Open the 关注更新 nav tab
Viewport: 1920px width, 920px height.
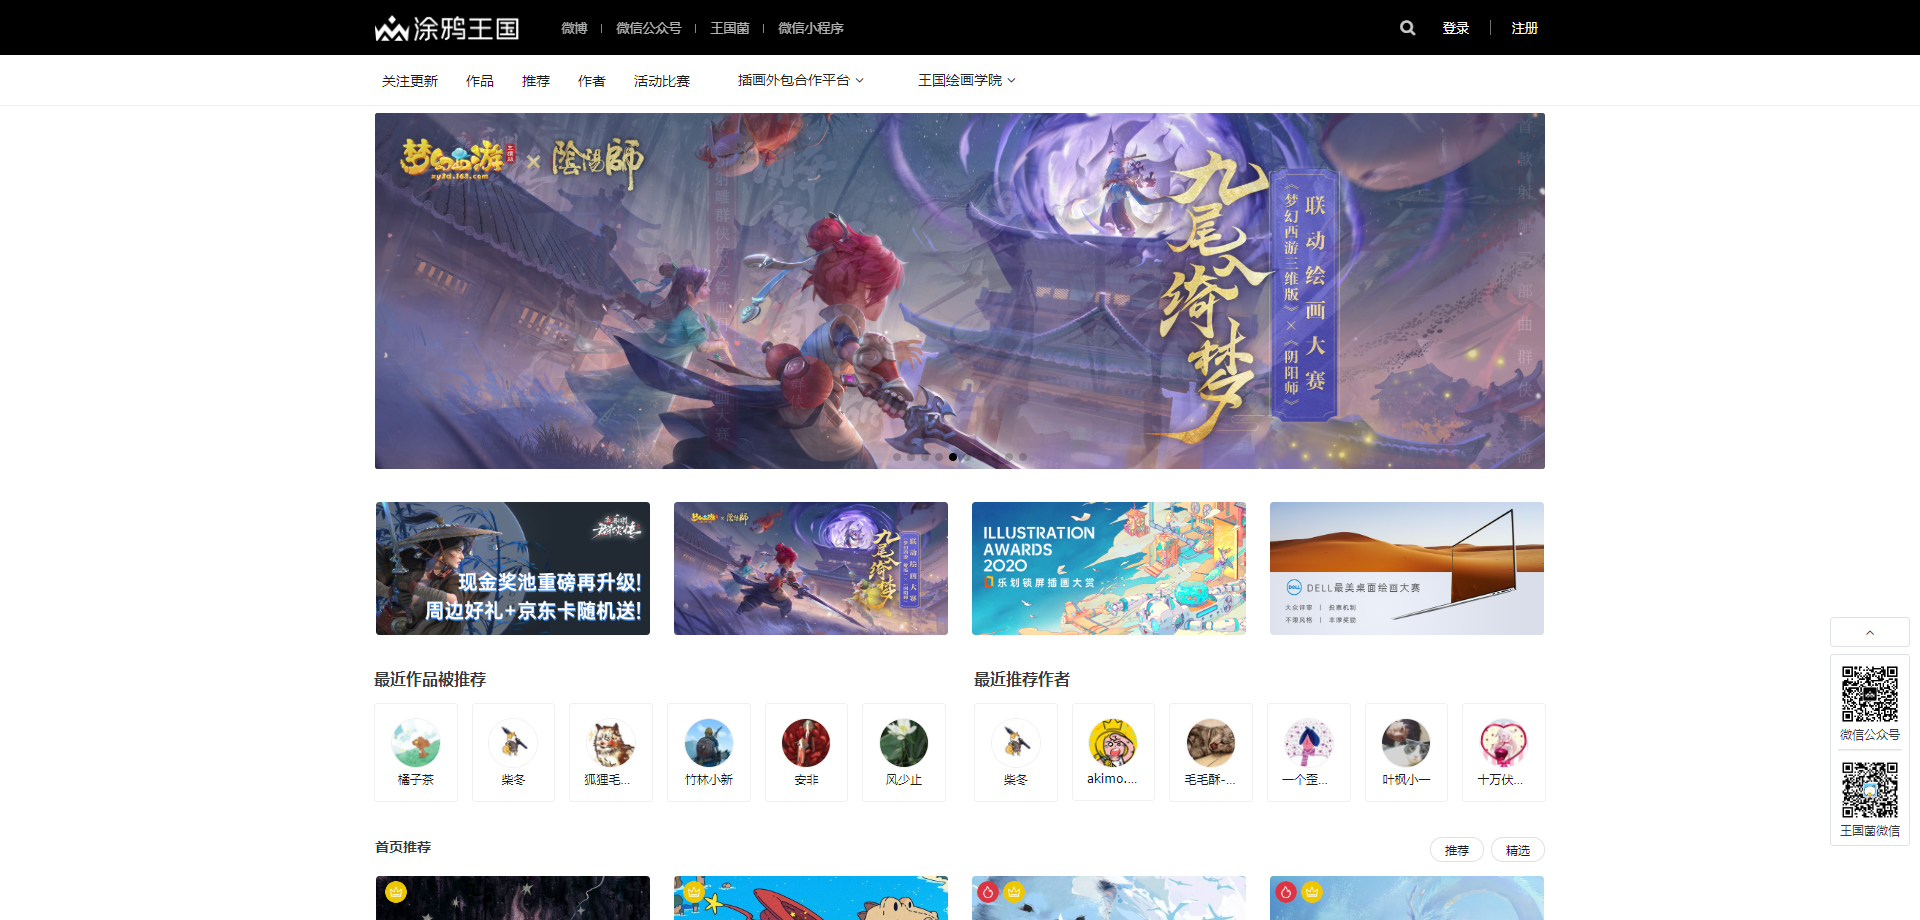tap(410, 81)
